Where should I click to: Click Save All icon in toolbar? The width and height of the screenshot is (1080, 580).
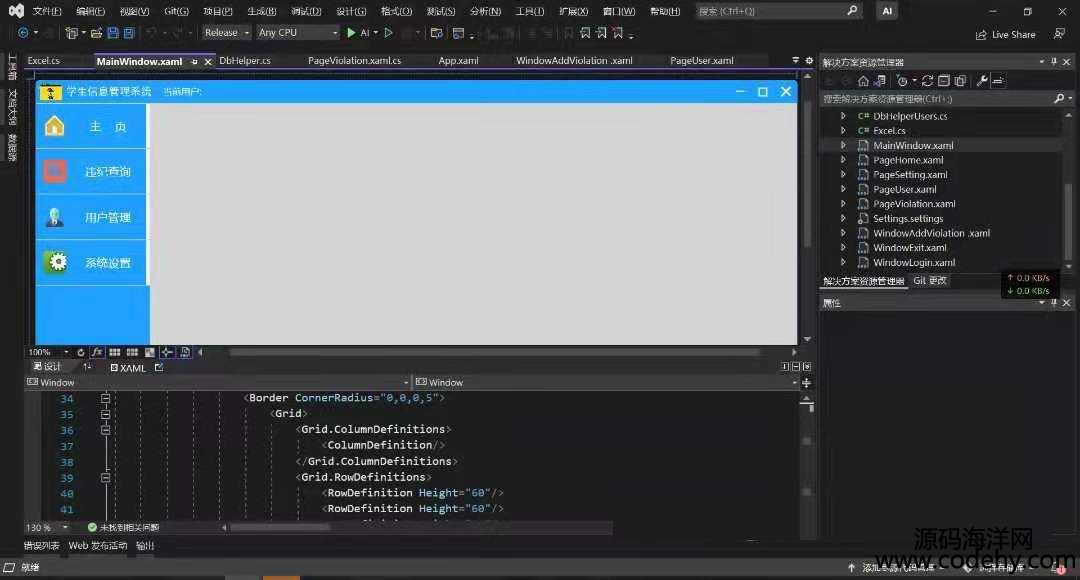(x=129, y=33)
